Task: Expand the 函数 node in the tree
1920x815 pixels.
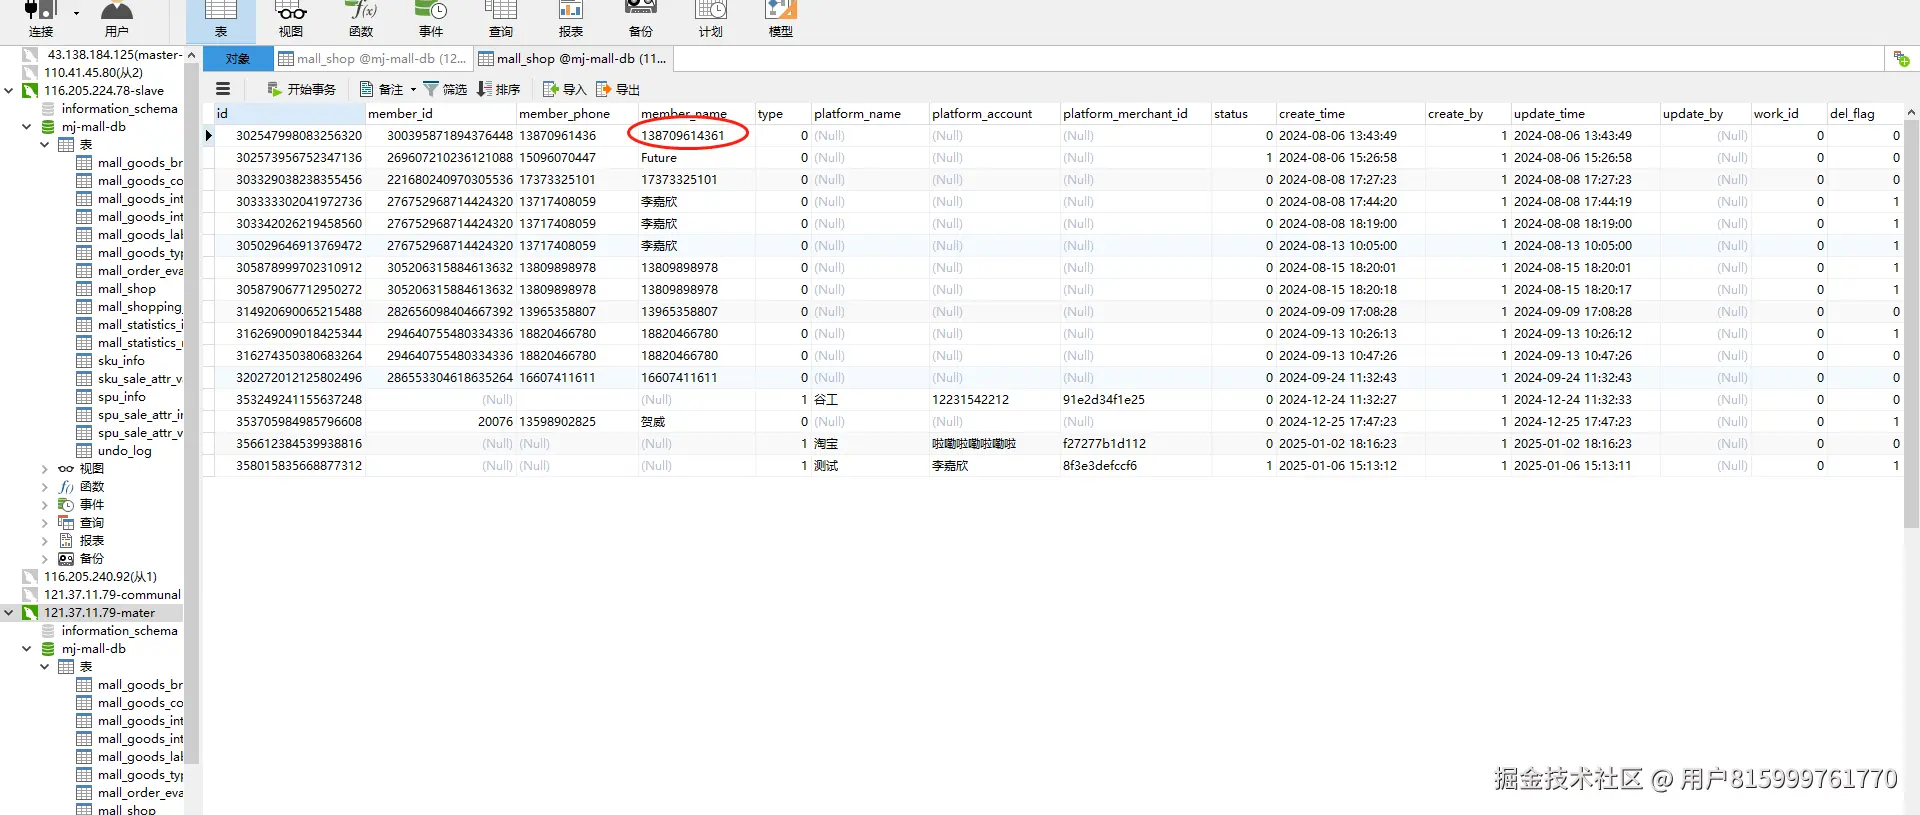Action: click(x=45, y=486)
